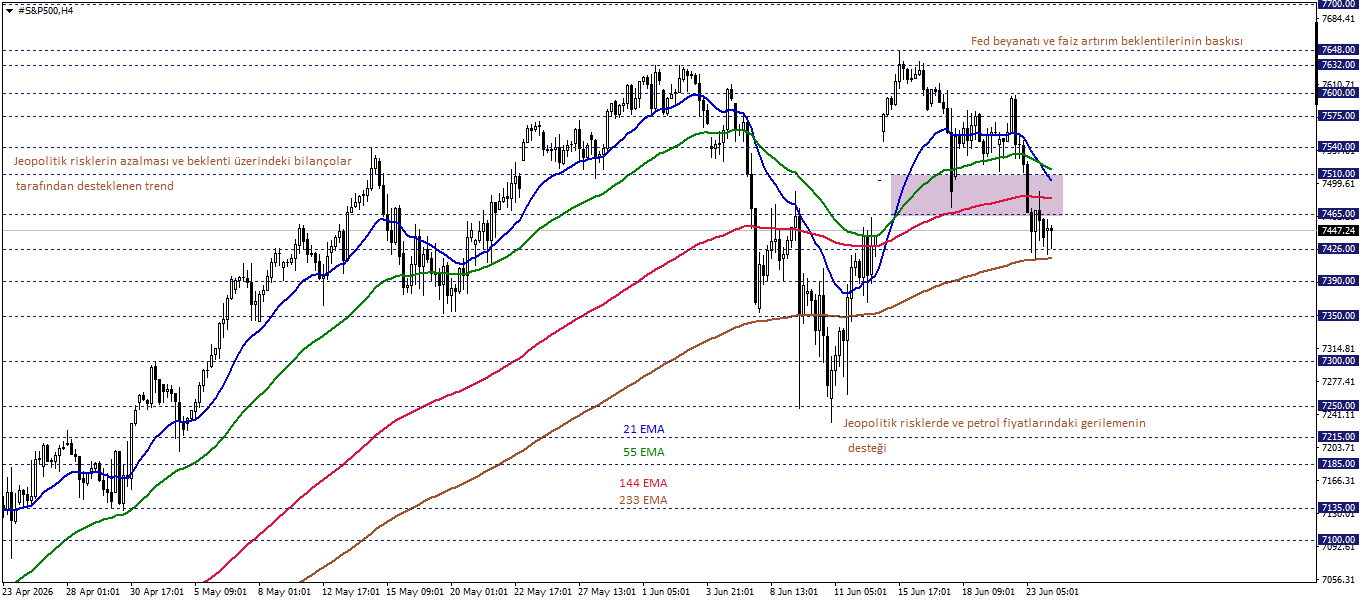Click the '11 Jun 05:01' time label
This screenshot has height=603, width=1362.
pos(860,592)
